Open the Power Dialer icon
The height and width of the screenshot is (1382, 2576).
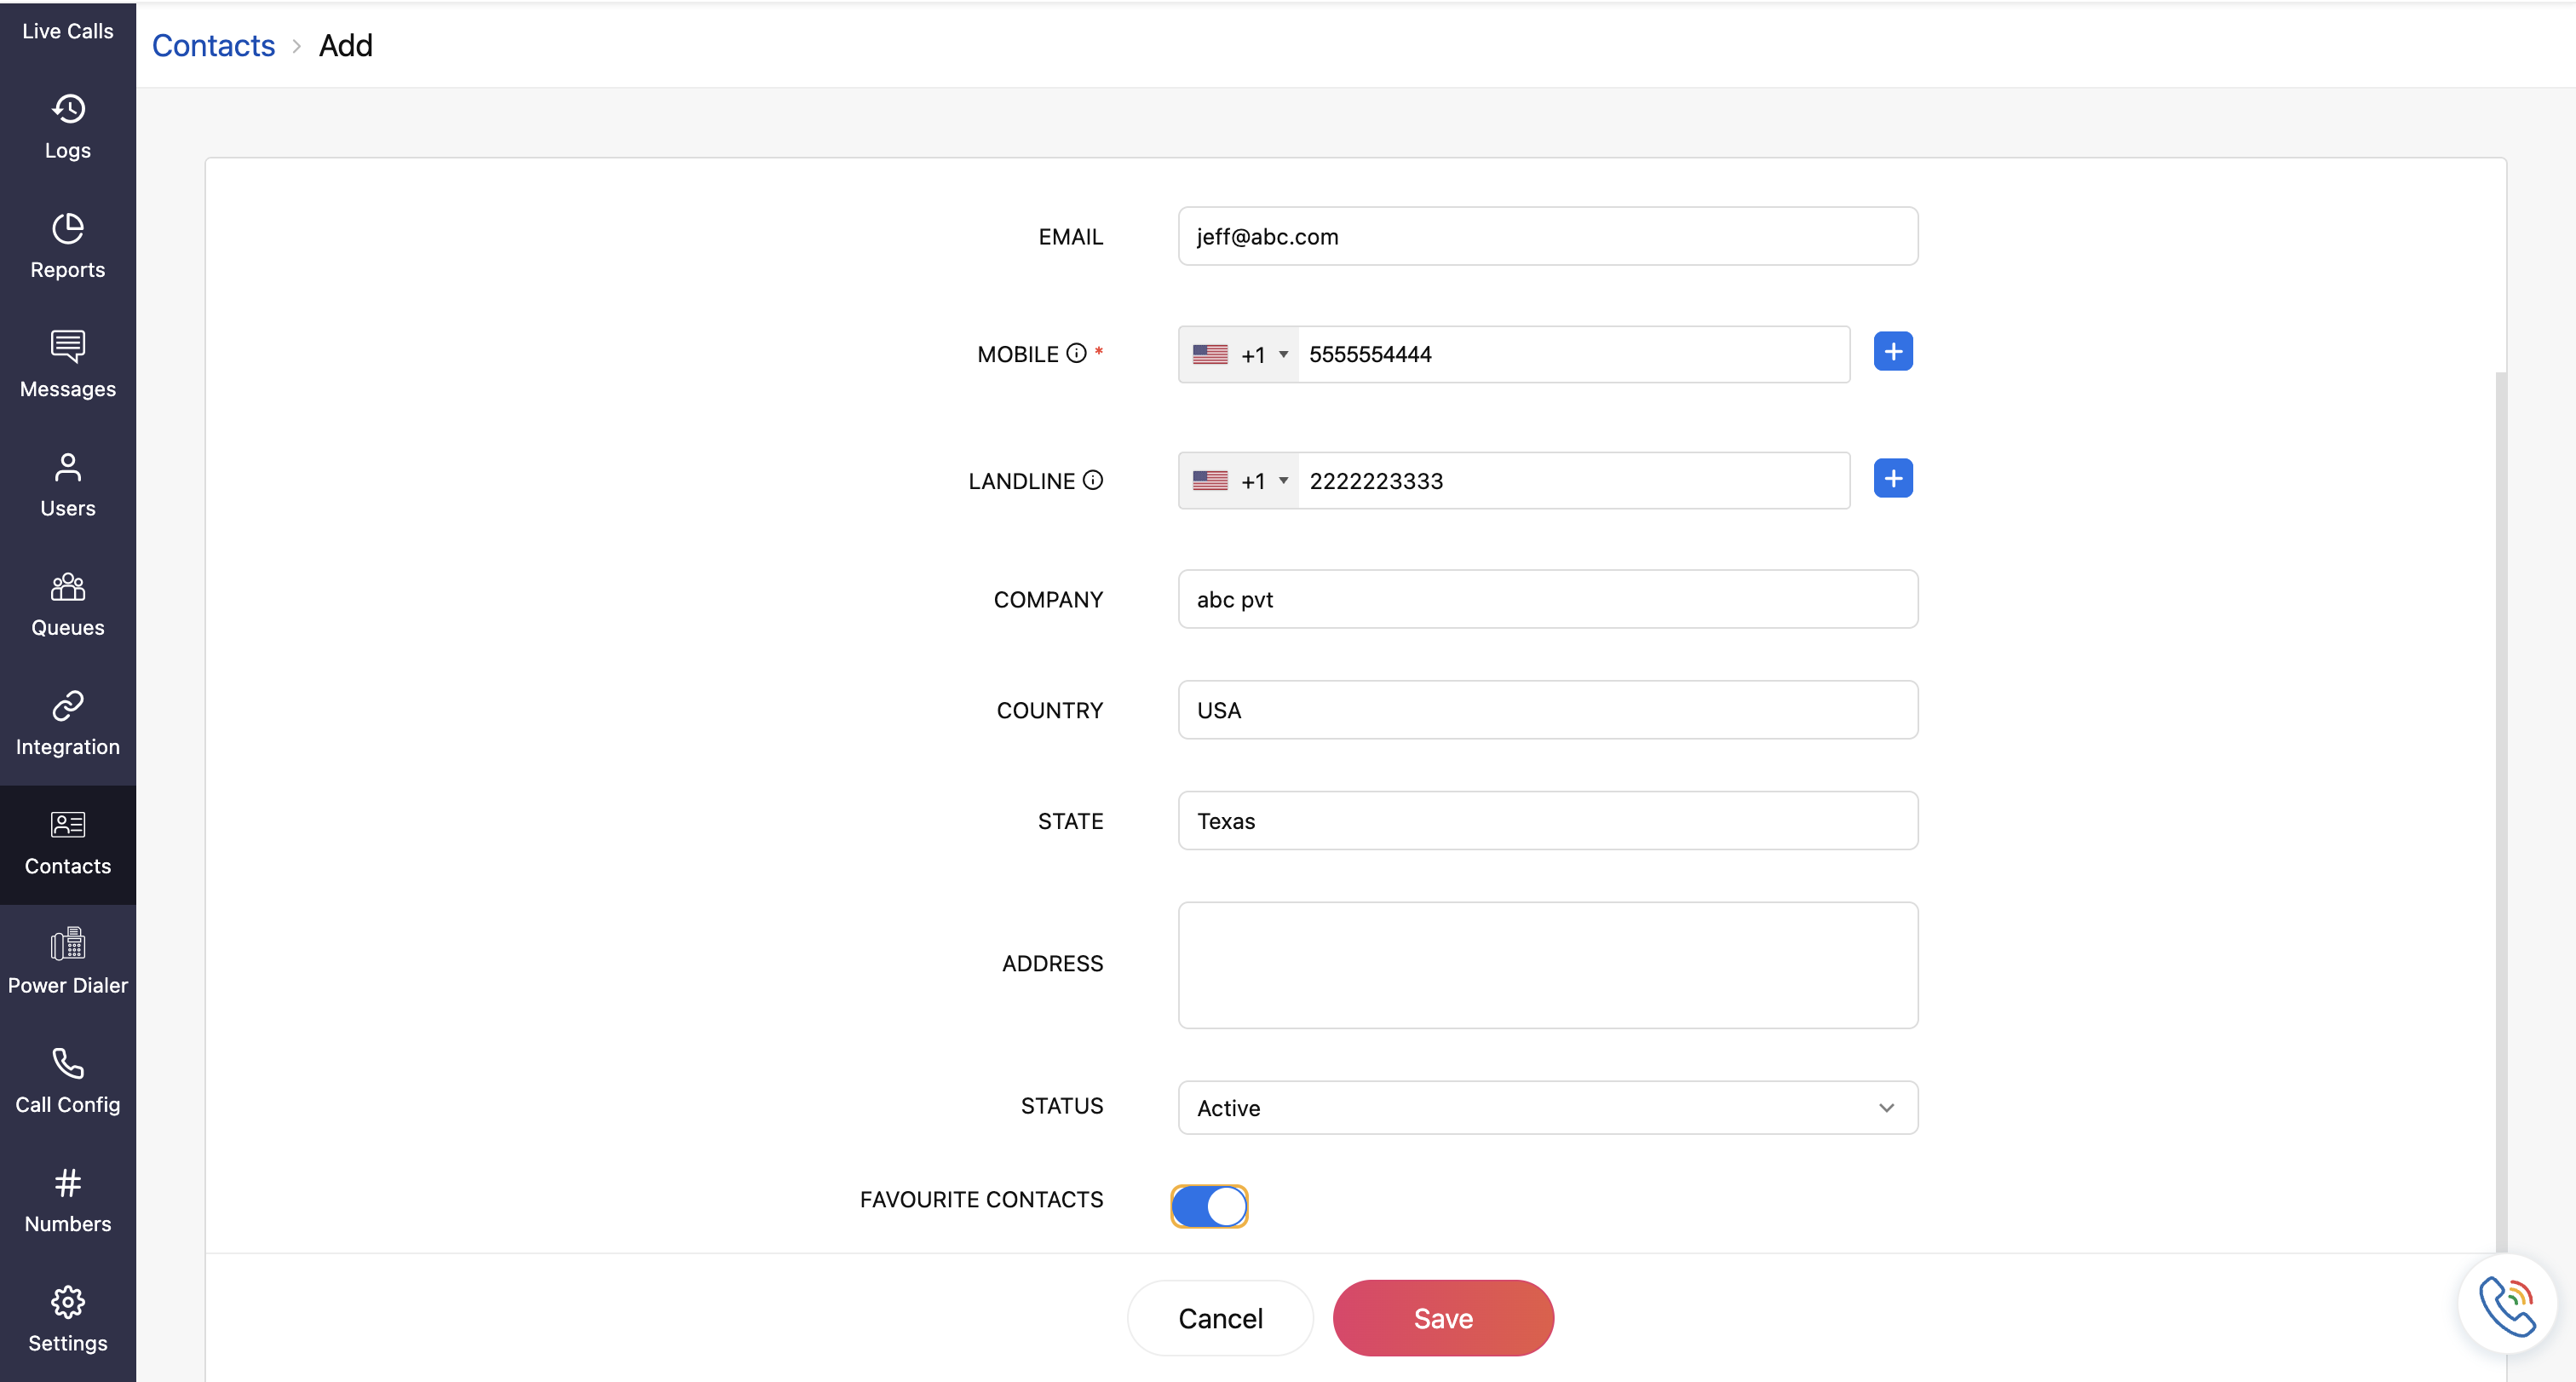coord(68,944)
